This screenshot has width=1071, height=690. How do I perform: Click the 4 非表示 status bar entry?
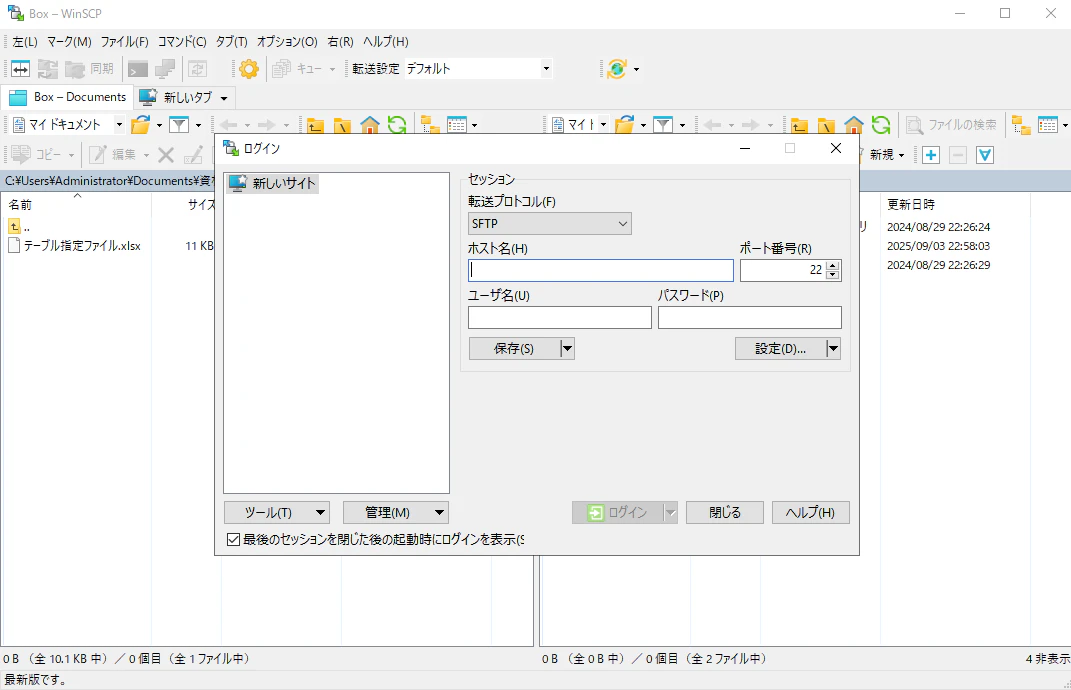tap(1047, 659)
